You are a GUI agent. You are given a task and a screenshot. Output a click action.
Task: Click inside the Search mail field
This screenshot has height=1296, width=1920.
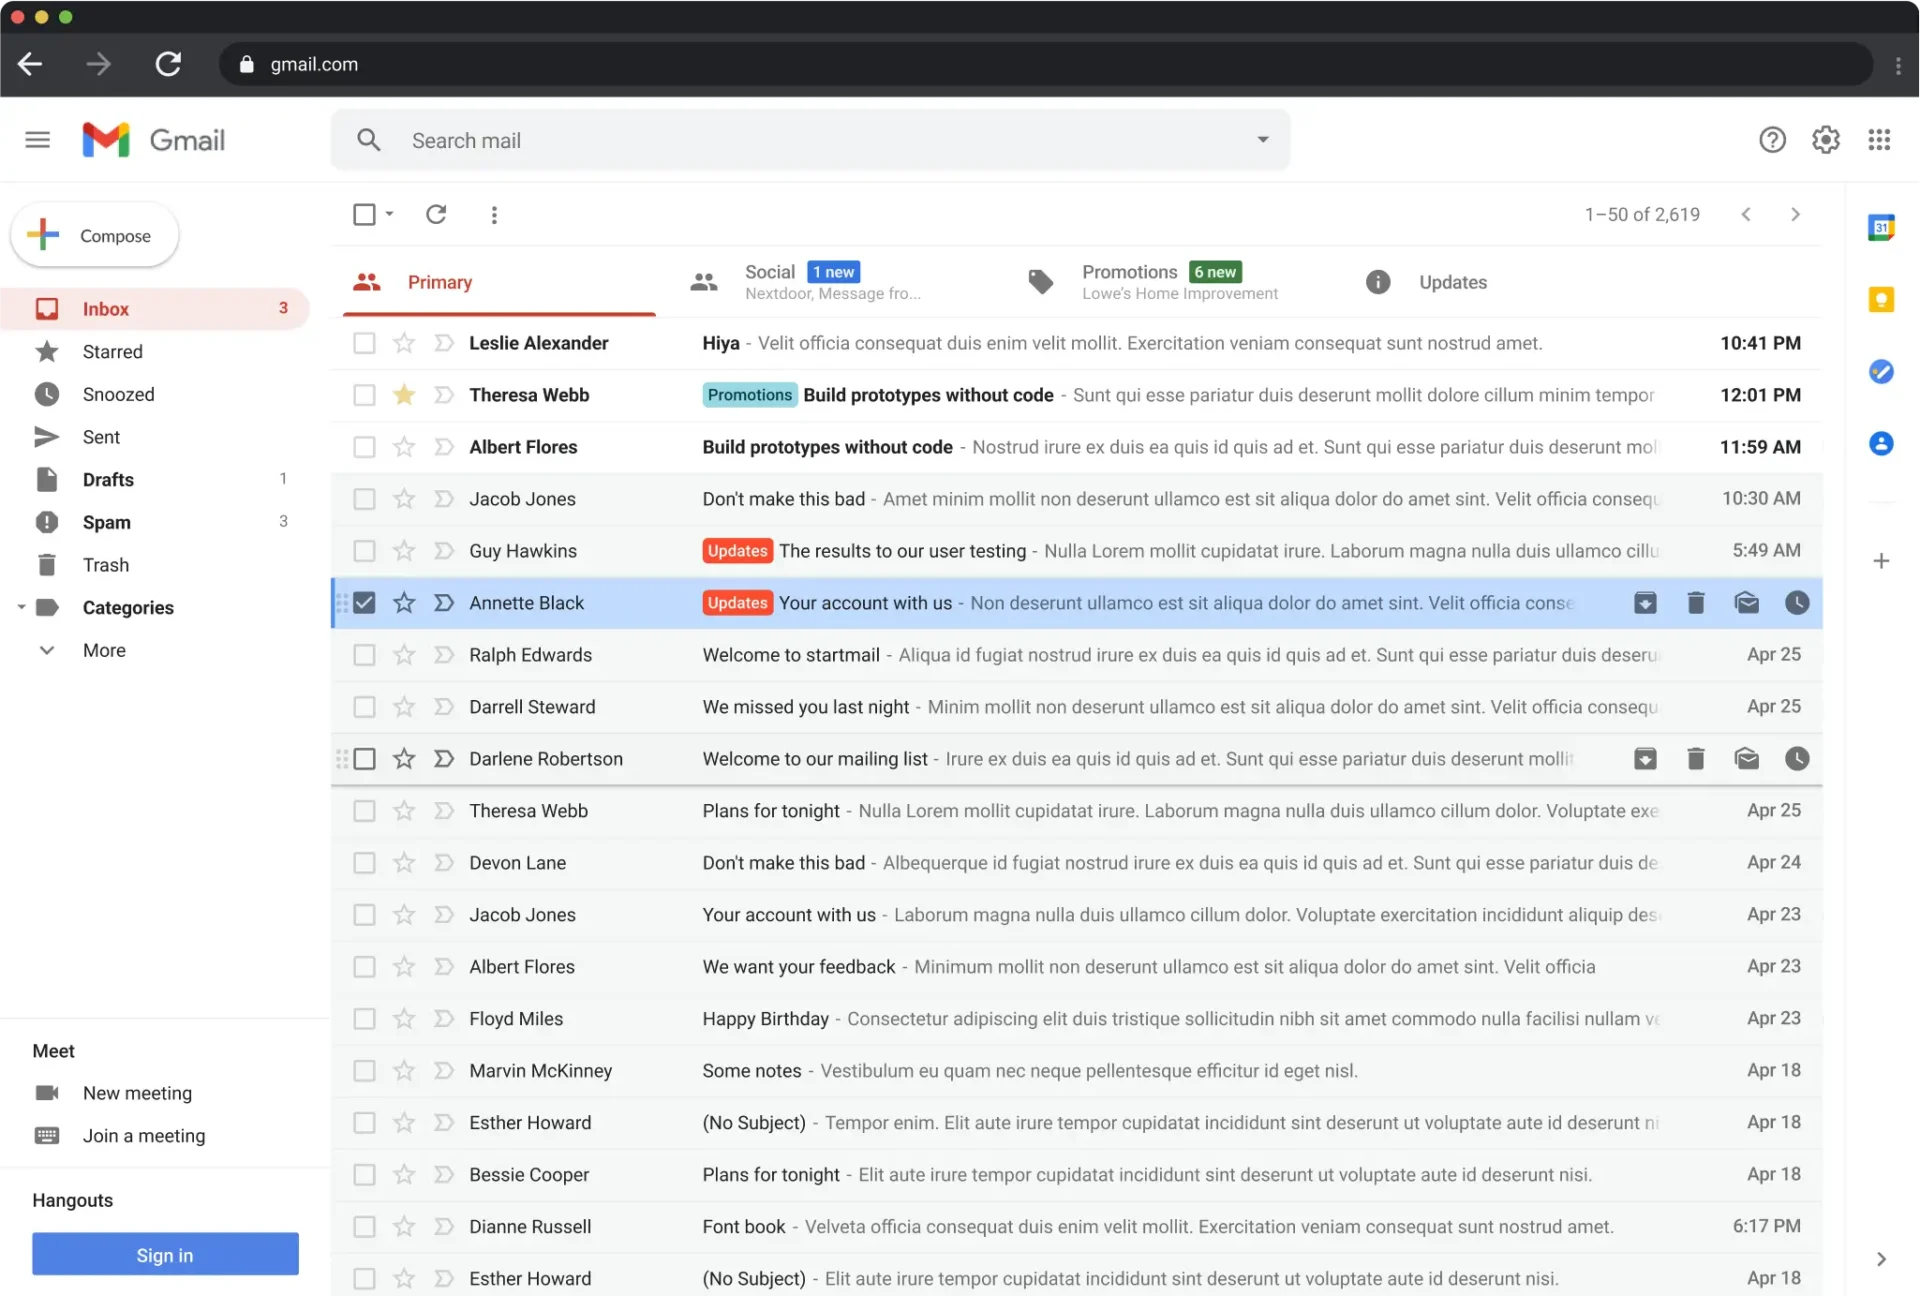coord(700,140)
